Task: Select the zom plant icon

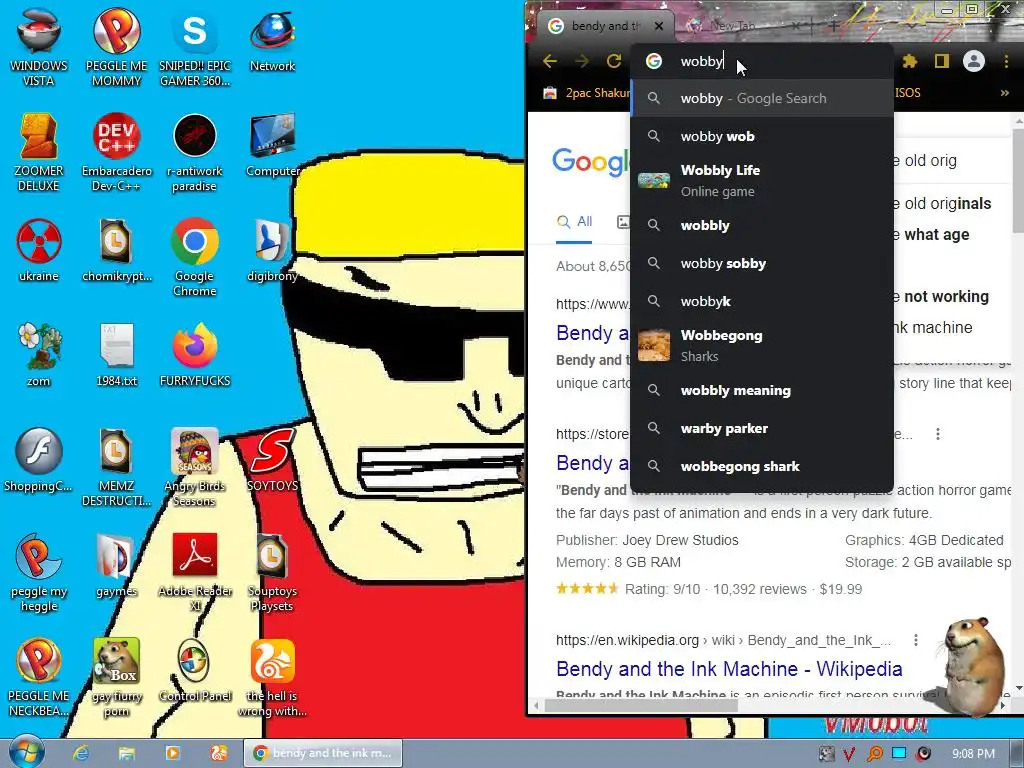Action: tap(39, 355)
